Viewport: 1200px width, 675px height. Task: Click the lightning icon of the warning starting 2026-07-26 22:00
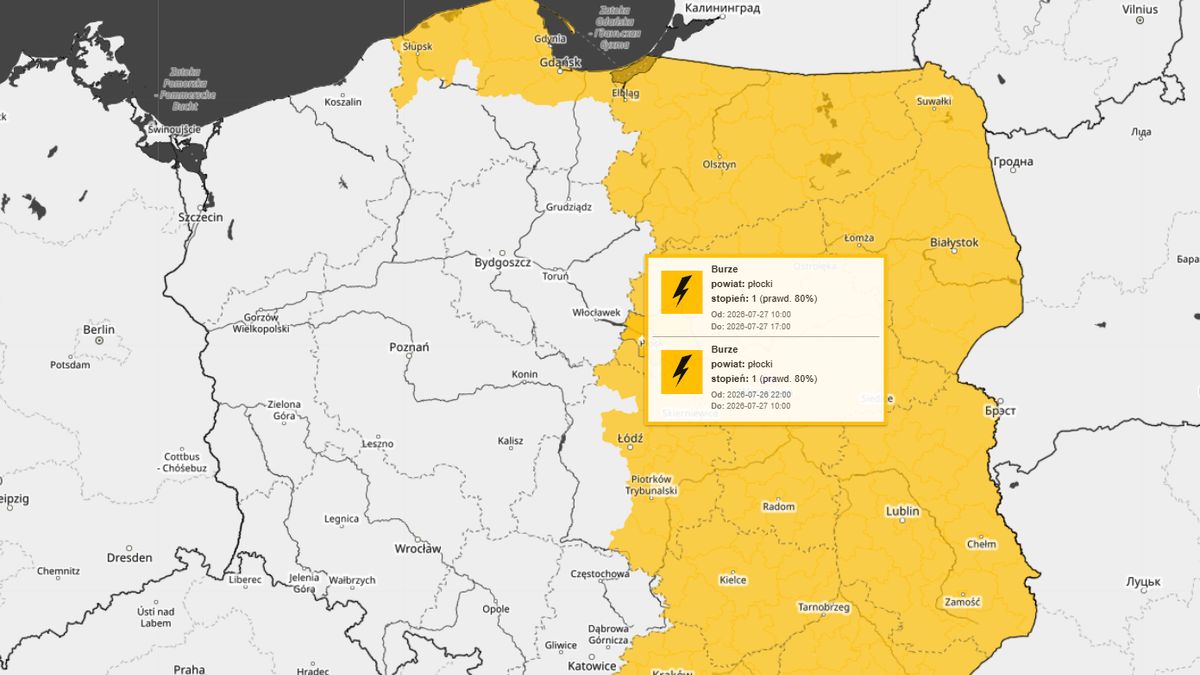(681, 371)
